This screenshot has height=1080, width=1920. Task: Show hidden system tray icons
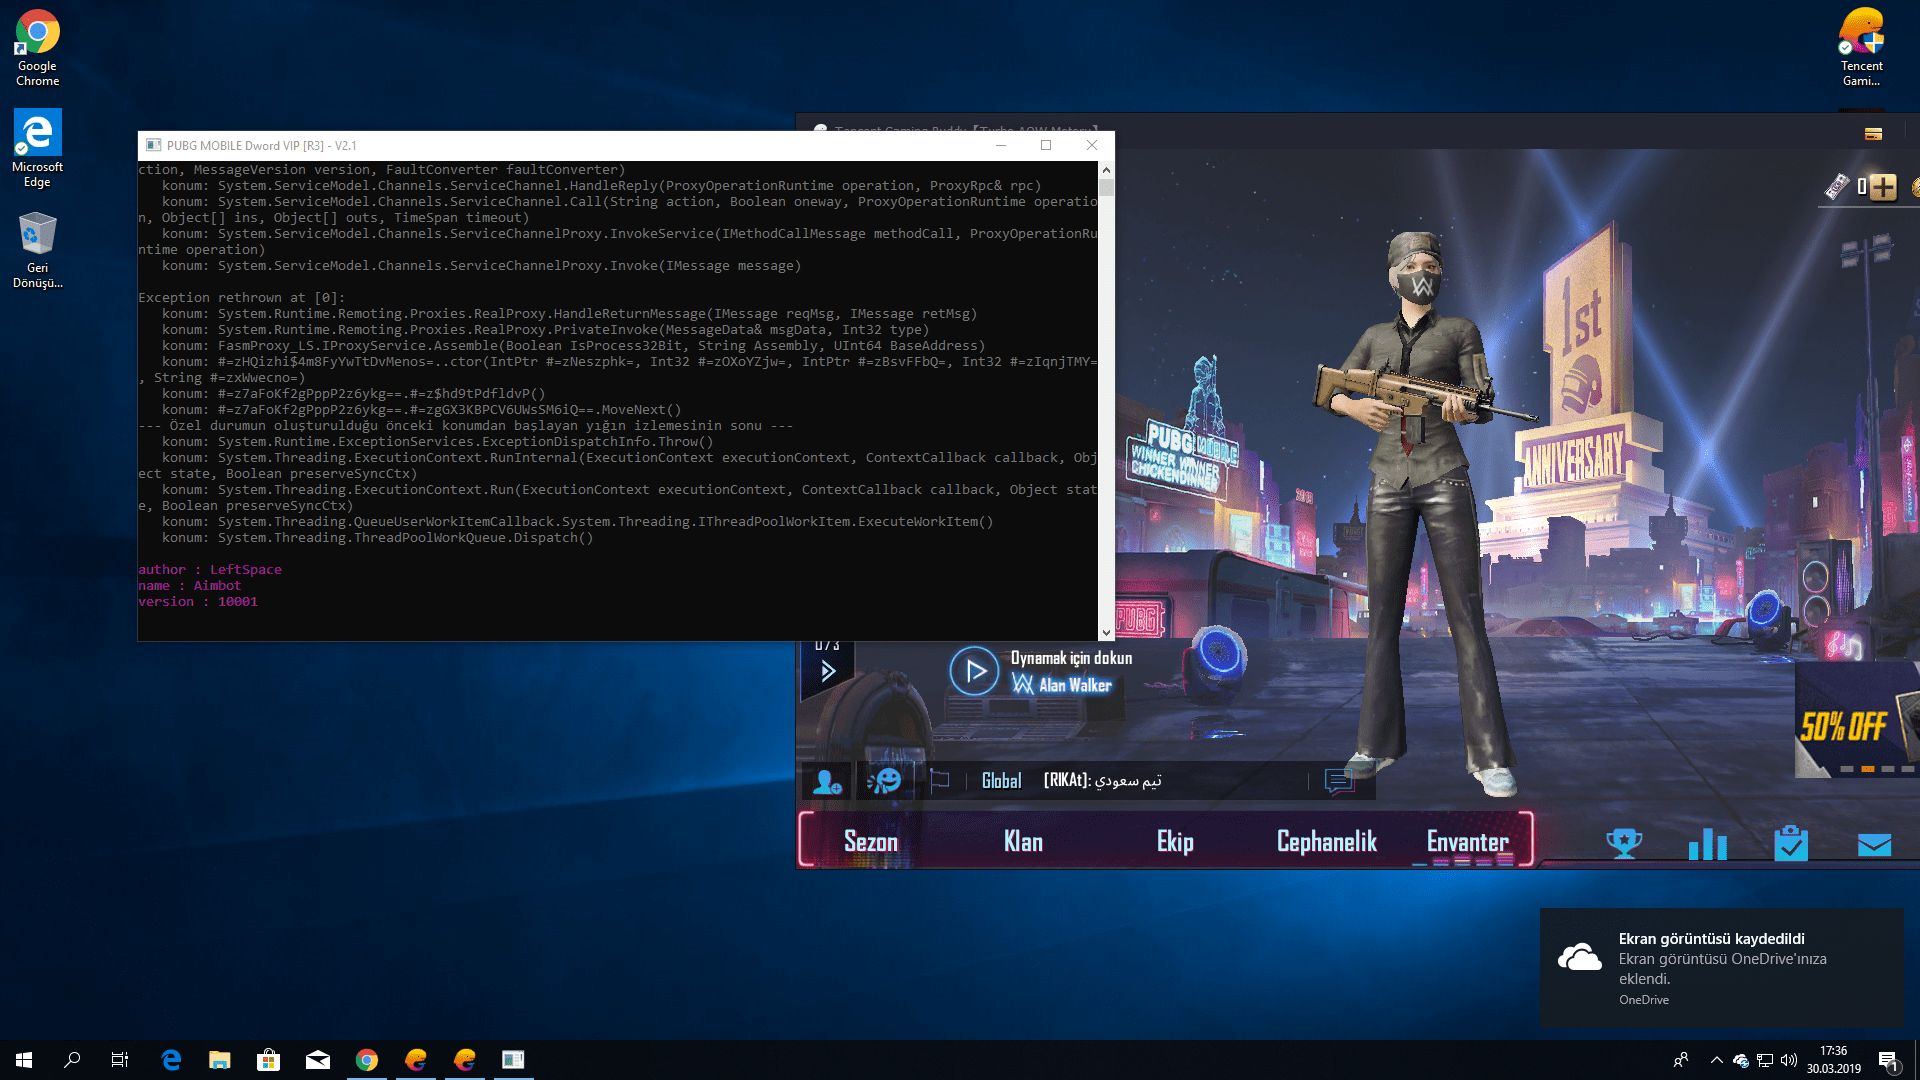1716,1060
